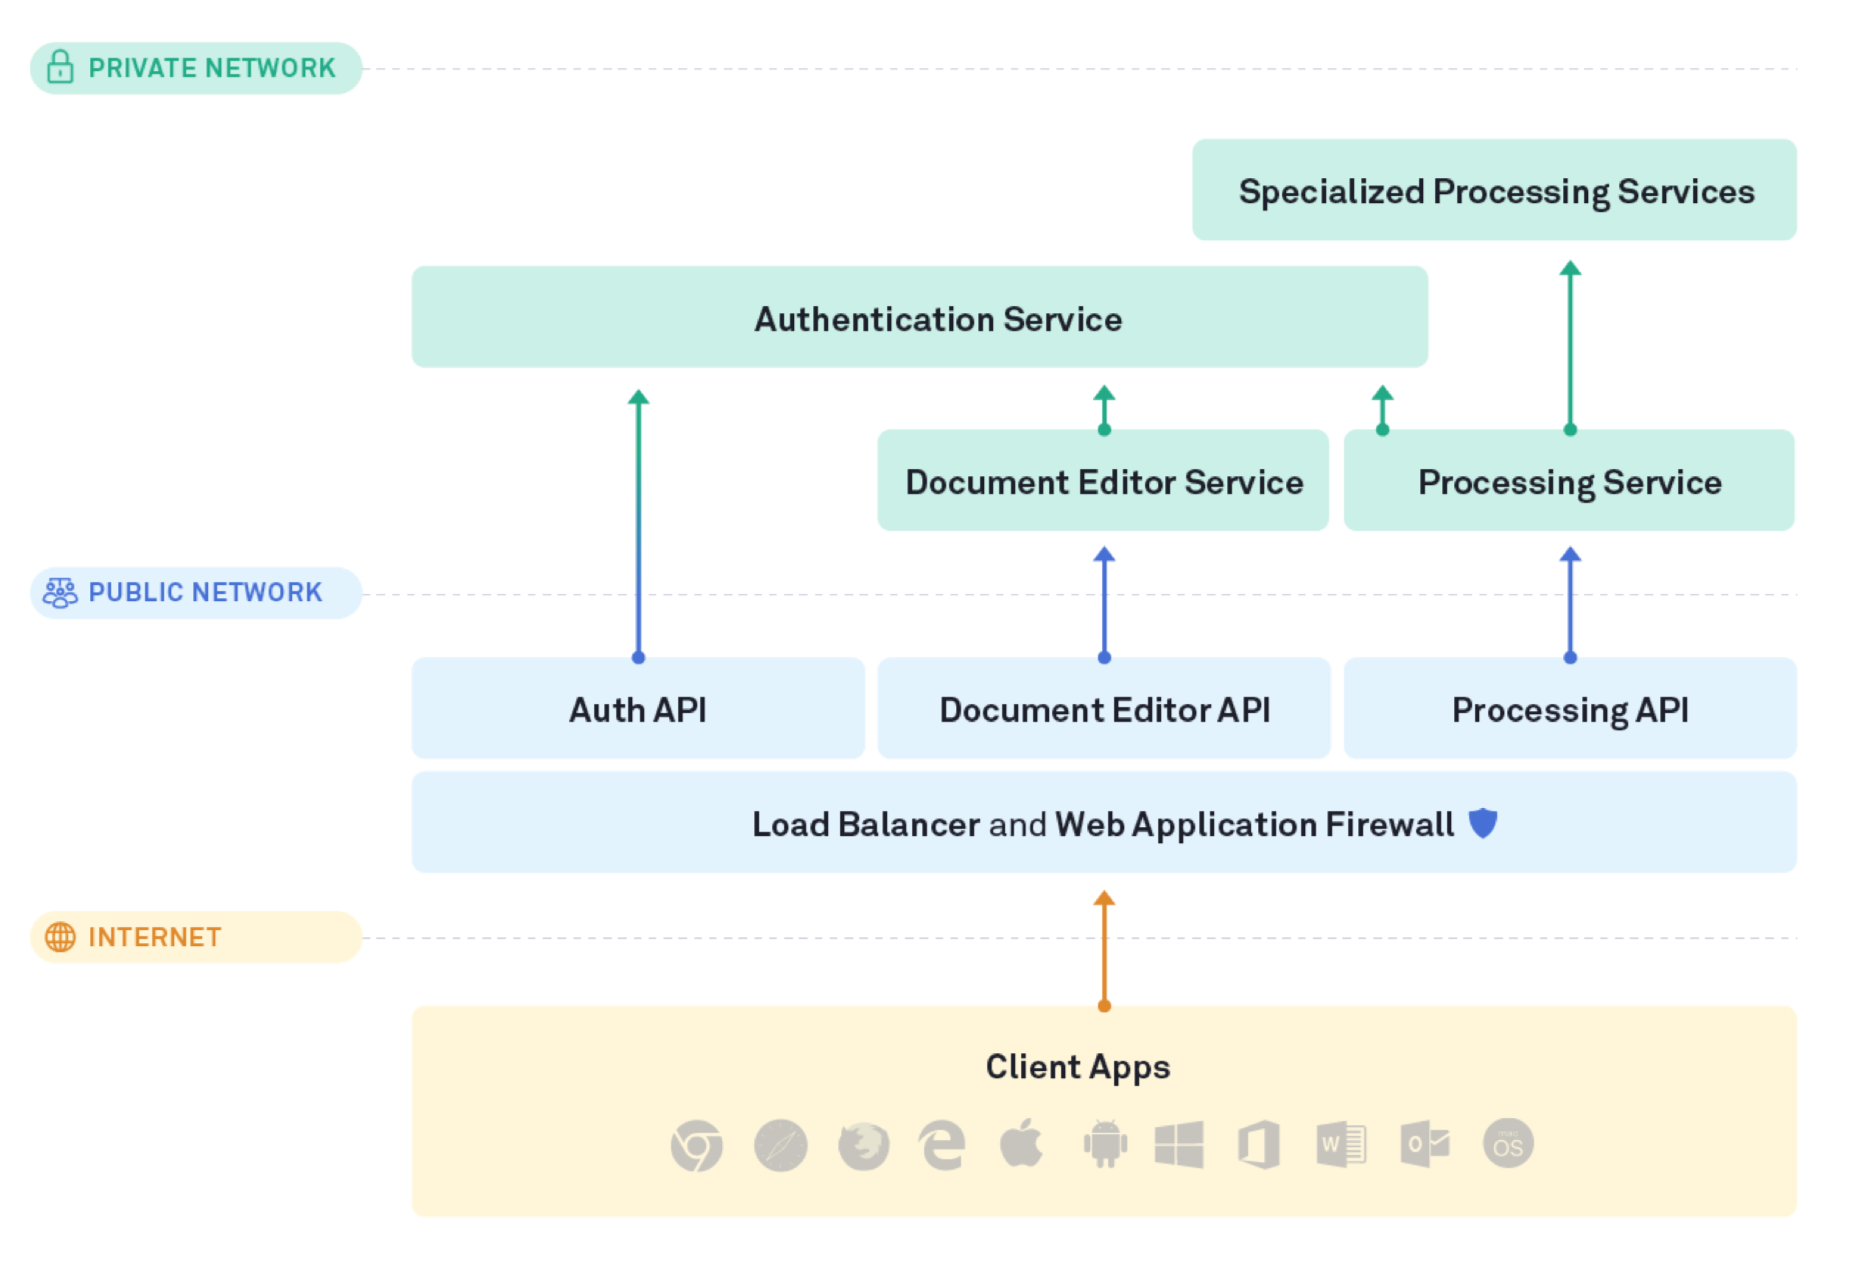Click the Chrome browser icon
This screenshot has height=1268, width=1856.
697,1146
